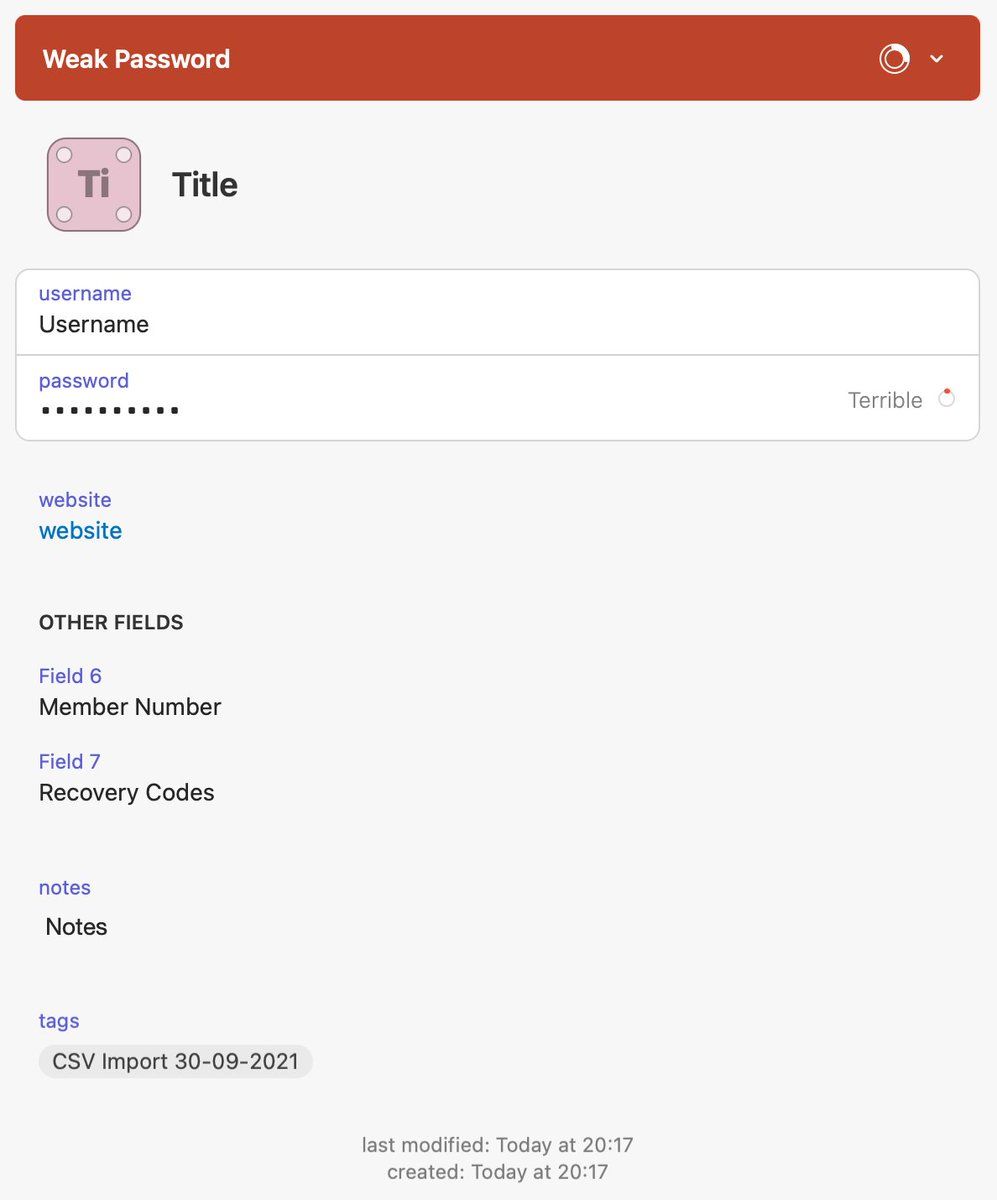Select the item name "Title"

click(x=205, y=185)
